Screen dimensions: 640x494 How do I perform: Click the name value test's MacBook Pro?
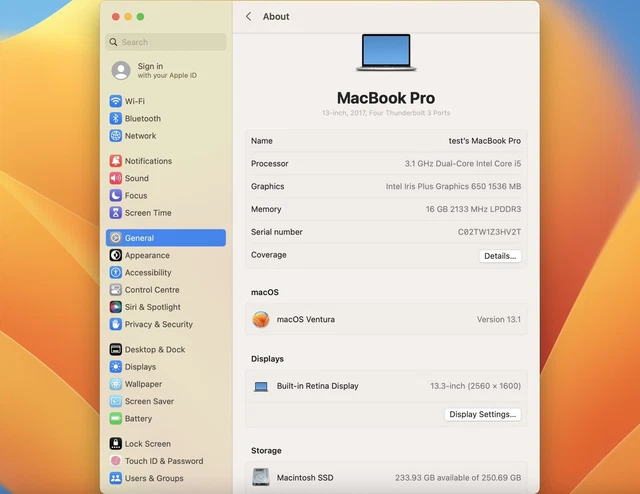tap(484, 141)
